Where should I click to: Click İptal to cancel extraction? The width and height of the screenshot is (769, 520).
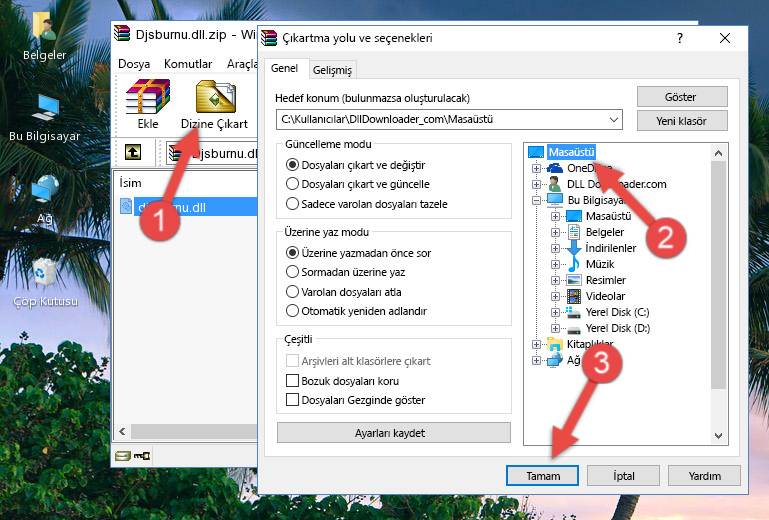623,476
